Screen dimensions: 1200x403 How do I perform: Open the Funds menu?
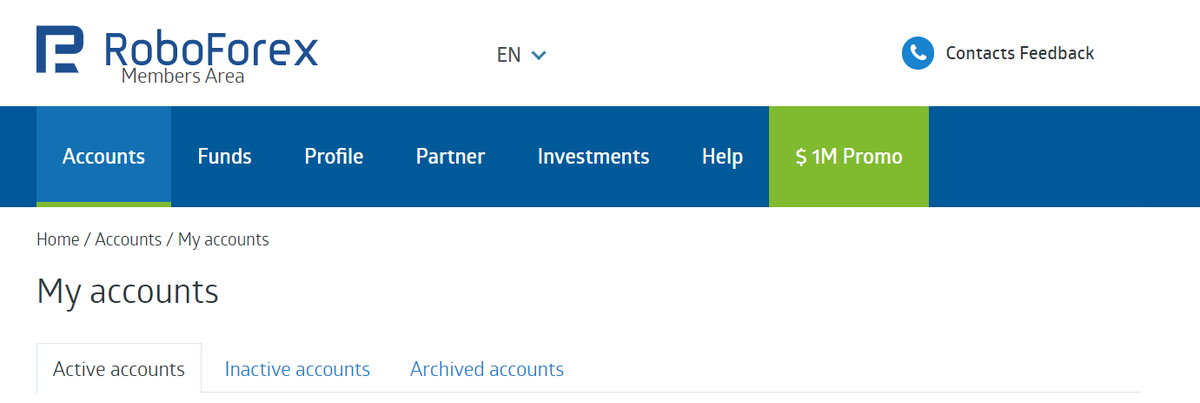point(225,156)
